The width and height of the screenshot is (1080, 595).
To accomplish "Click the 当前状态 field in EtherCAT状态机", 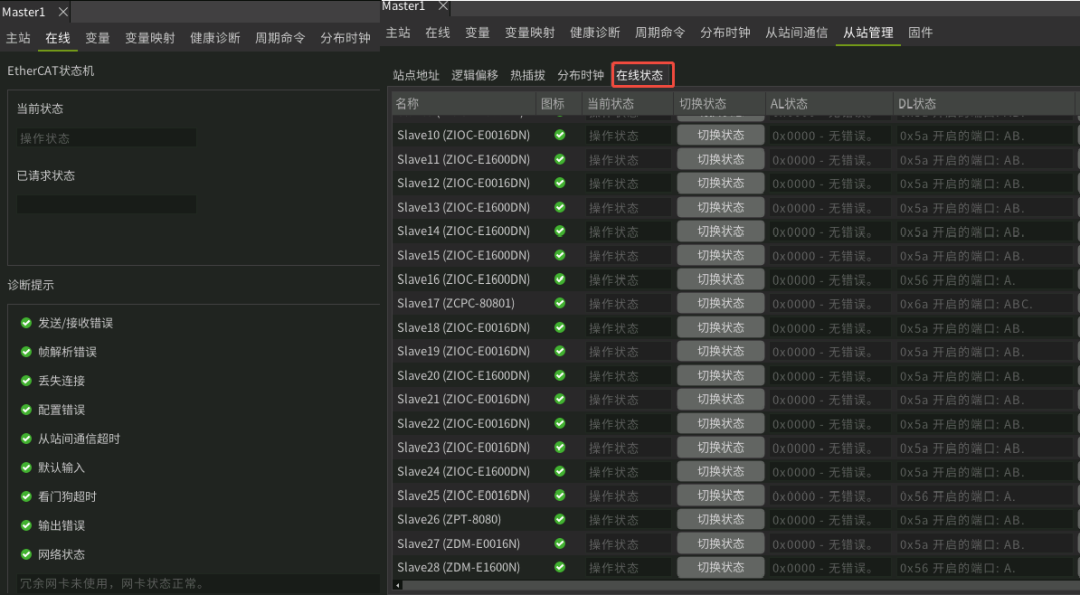I will pos(107,138).
